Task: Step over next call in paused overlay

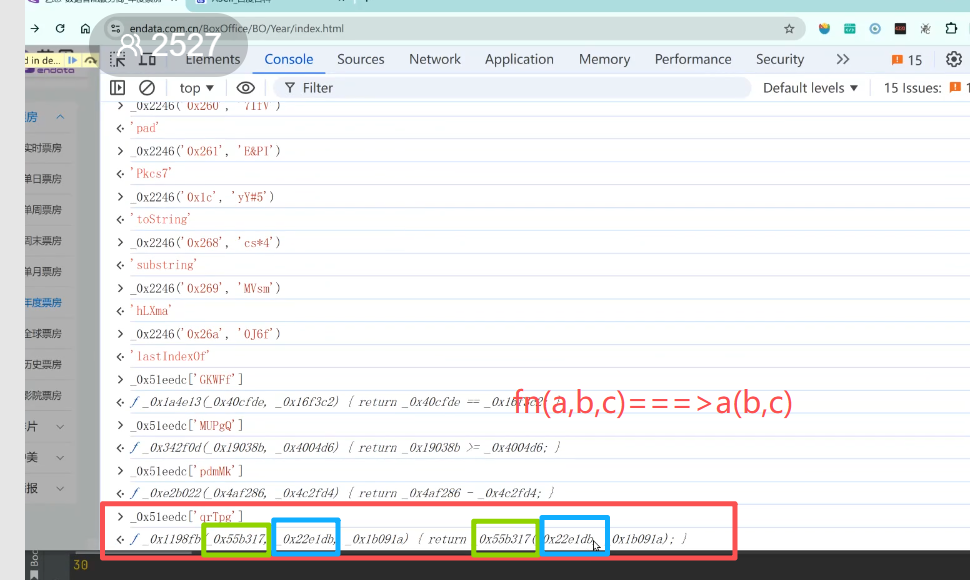Action: (90, 60)
